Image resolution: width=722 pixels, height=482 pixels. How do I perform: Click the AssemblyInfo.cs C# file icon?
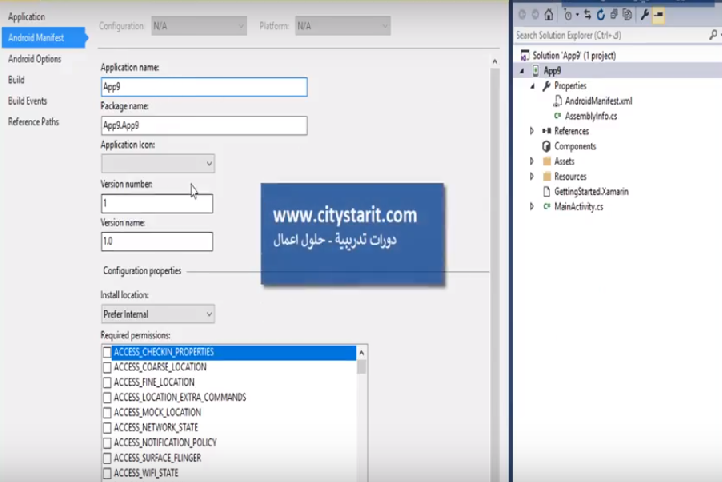click(558, 116)
